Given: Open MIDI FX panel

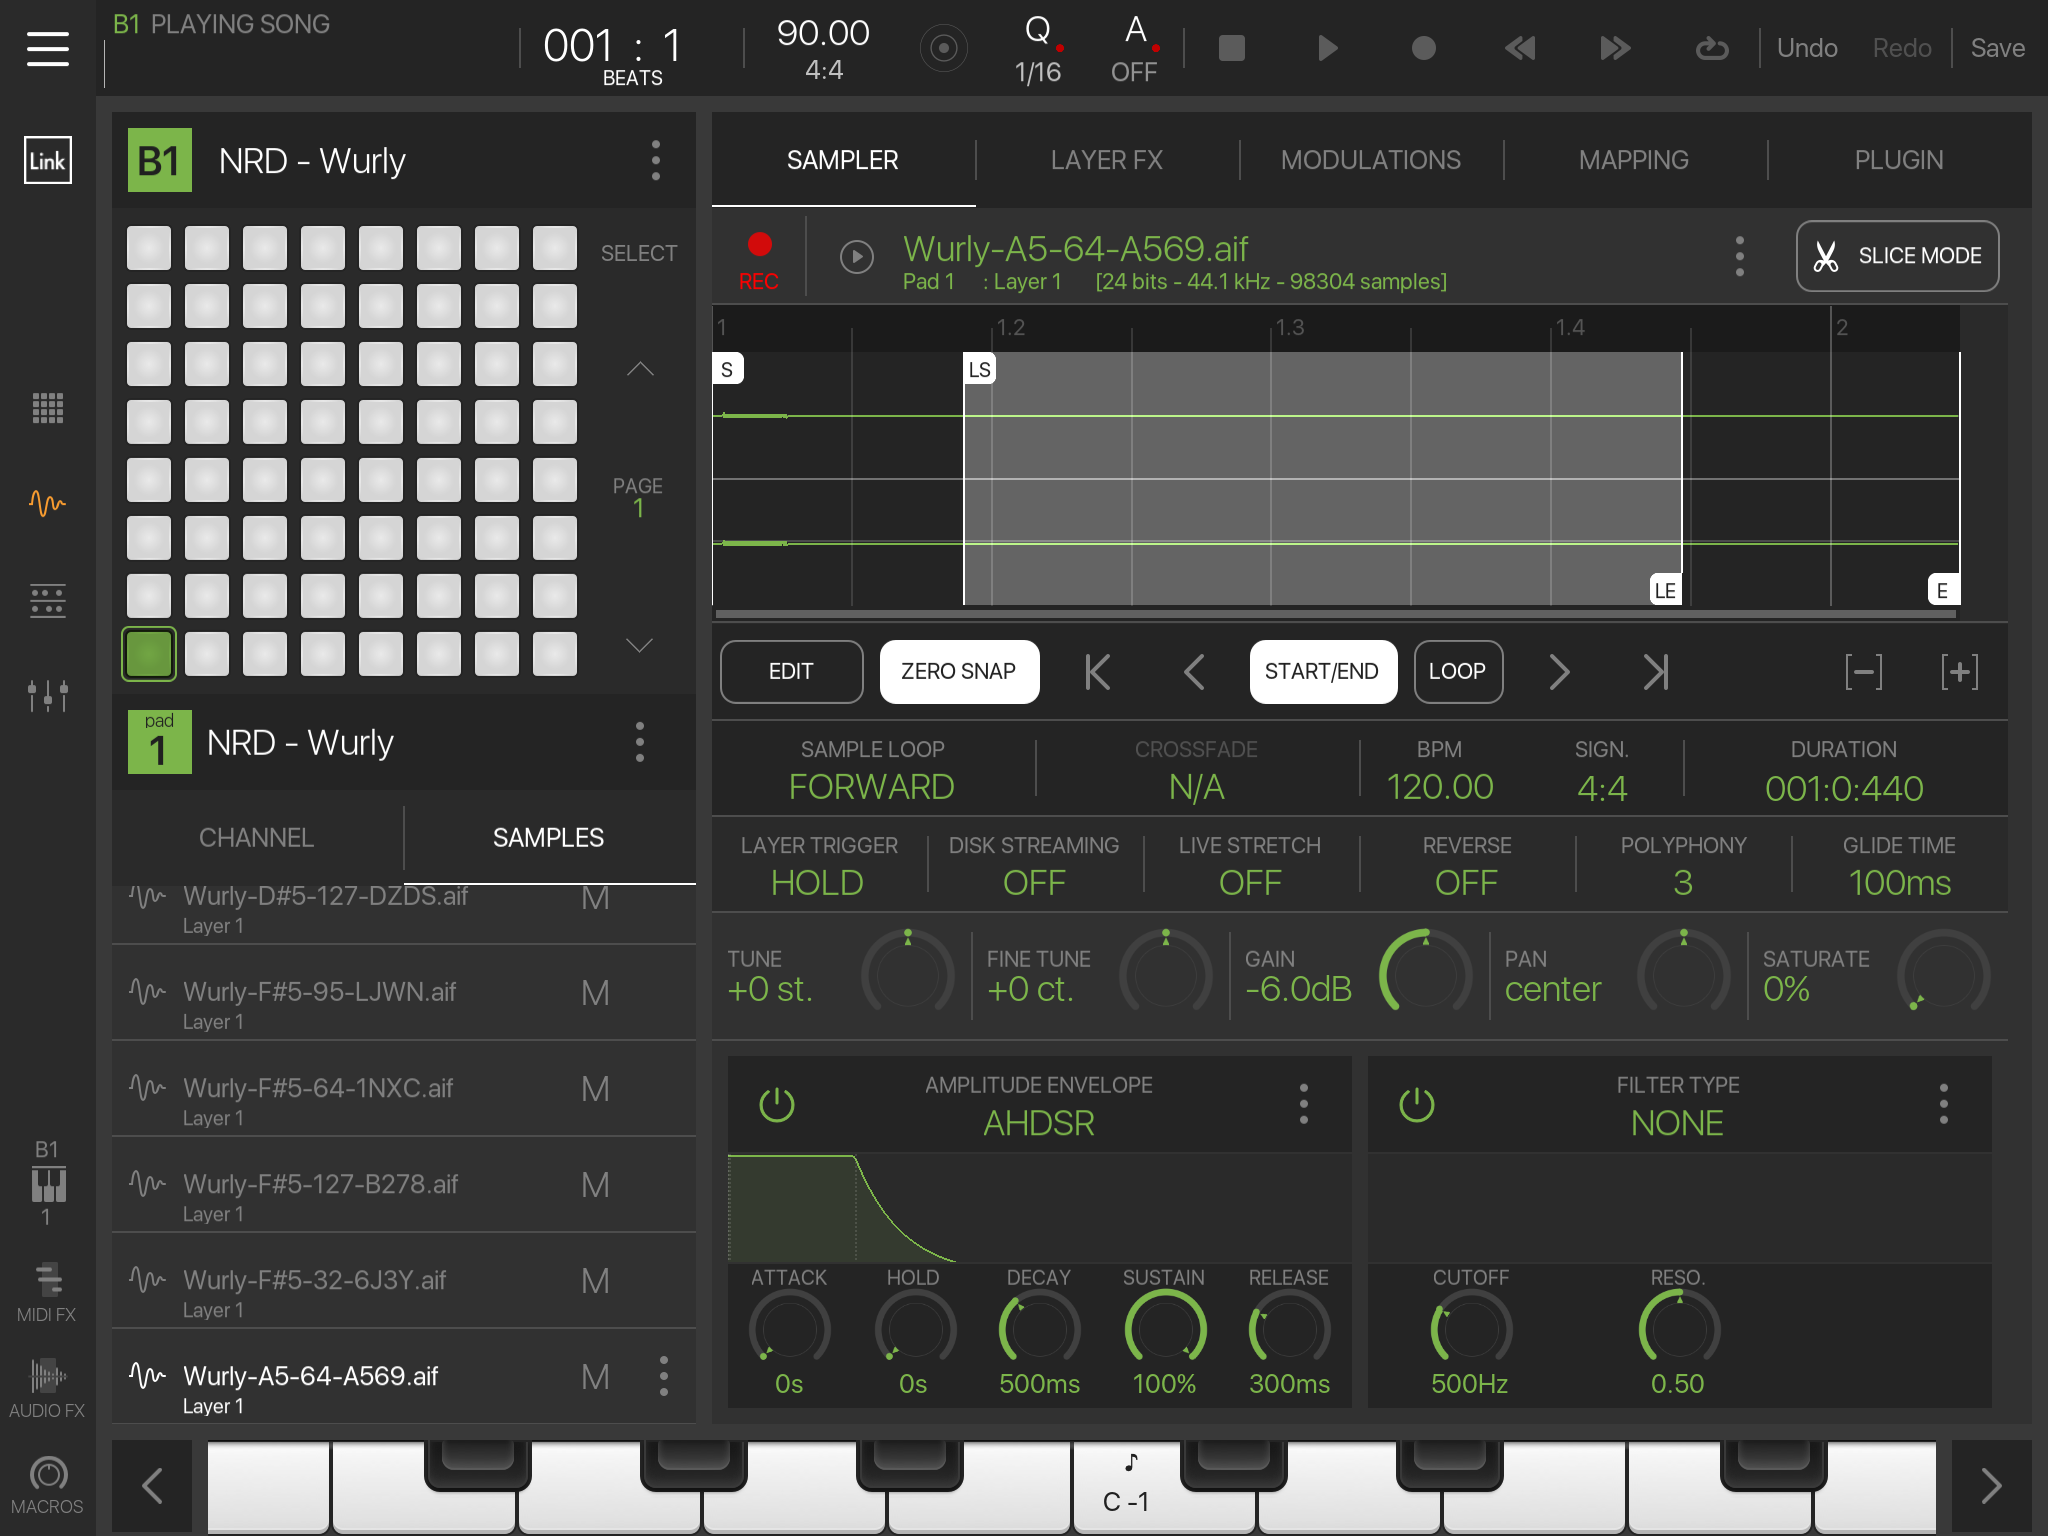Looking at the screenshot, I should pyautogui.click(x=47, y=1292).
